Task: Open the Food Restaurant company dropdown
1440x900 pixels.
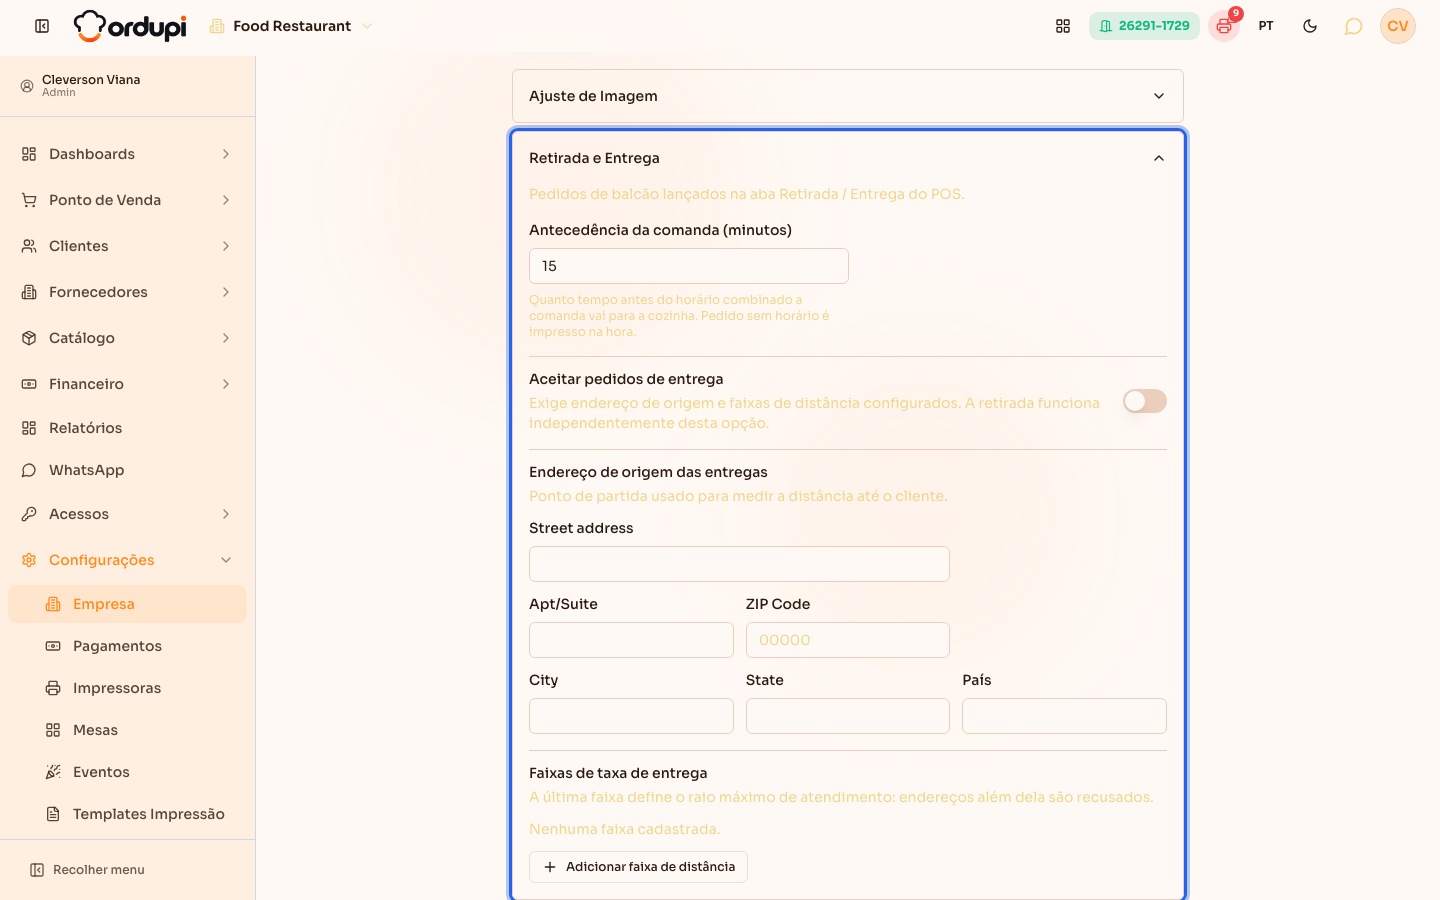Action: (x=291, y=26)
